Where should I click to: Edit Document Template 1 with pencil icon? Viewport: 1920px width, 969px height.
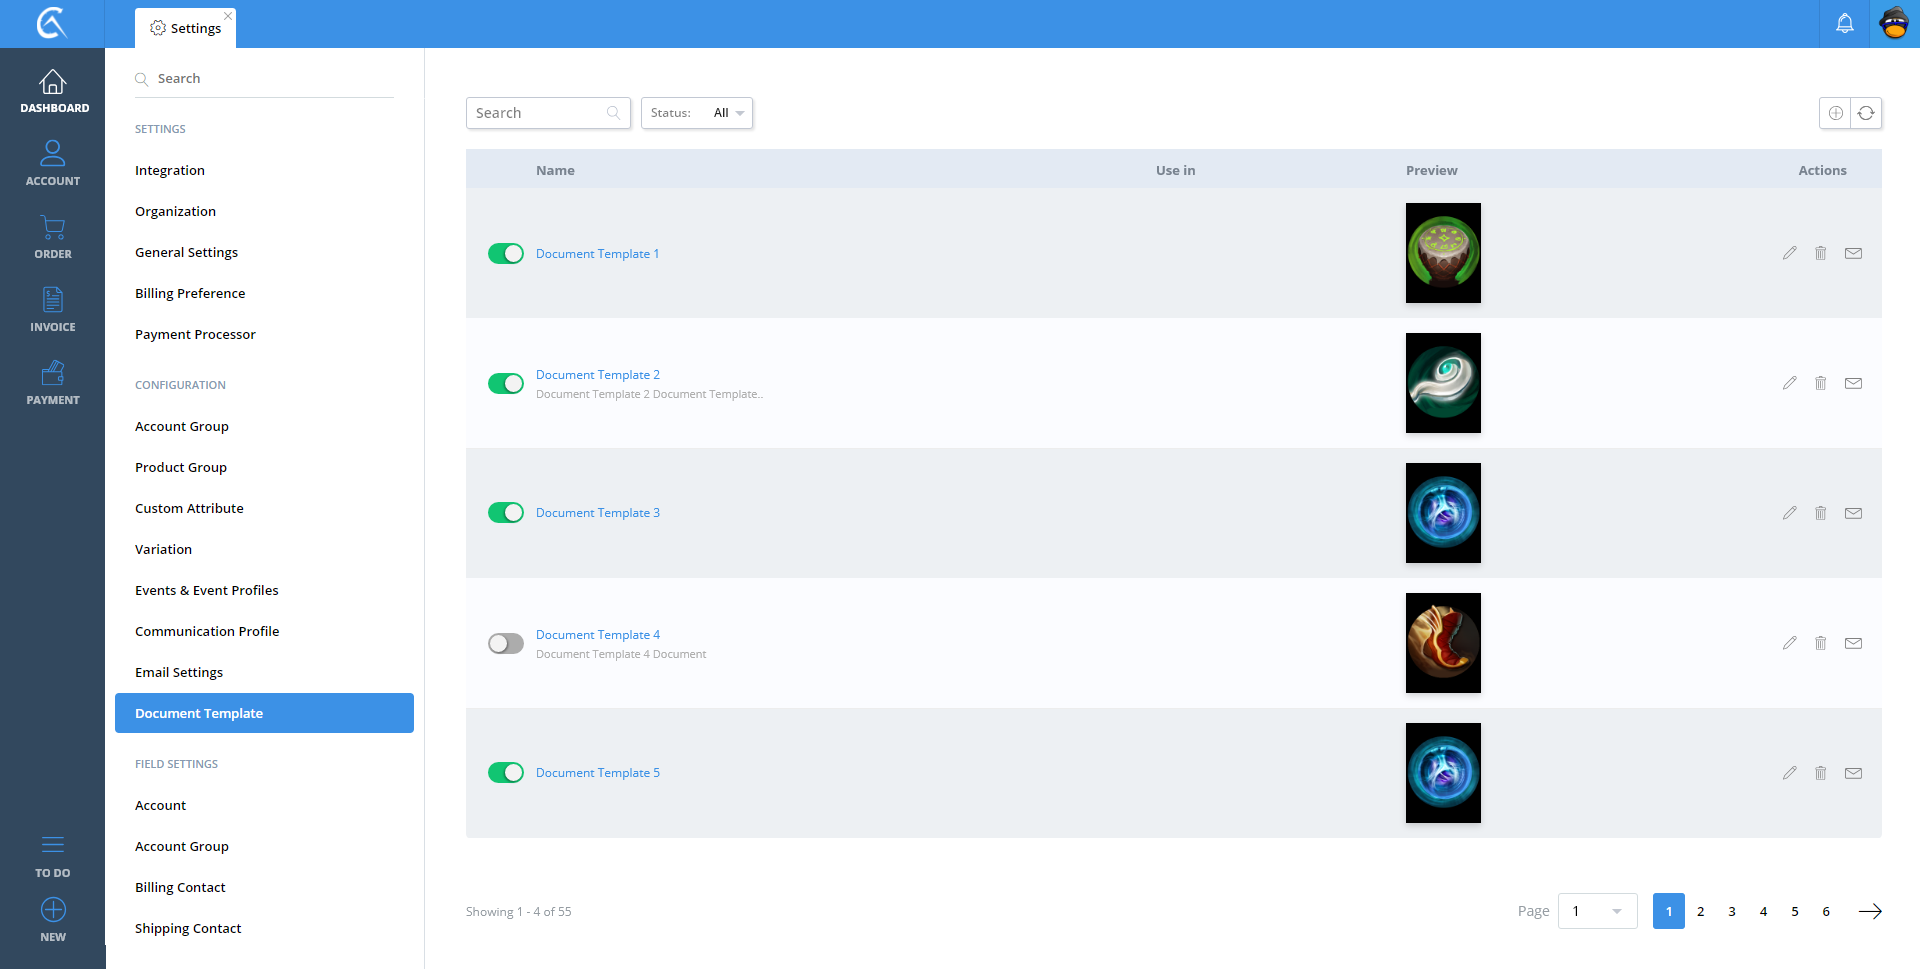click(x=1789, y=253)
